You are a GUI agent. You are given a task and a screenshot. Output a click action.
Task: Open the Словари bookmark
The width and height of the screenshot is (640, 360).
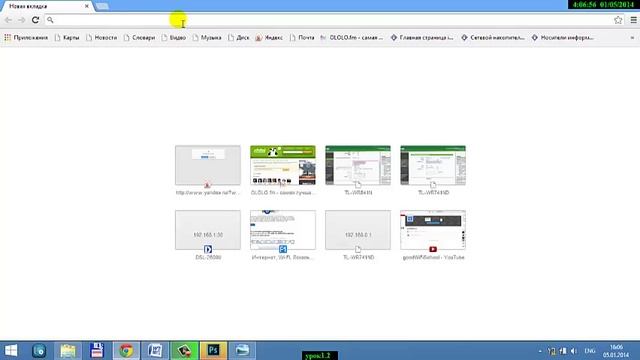(139, 38)
